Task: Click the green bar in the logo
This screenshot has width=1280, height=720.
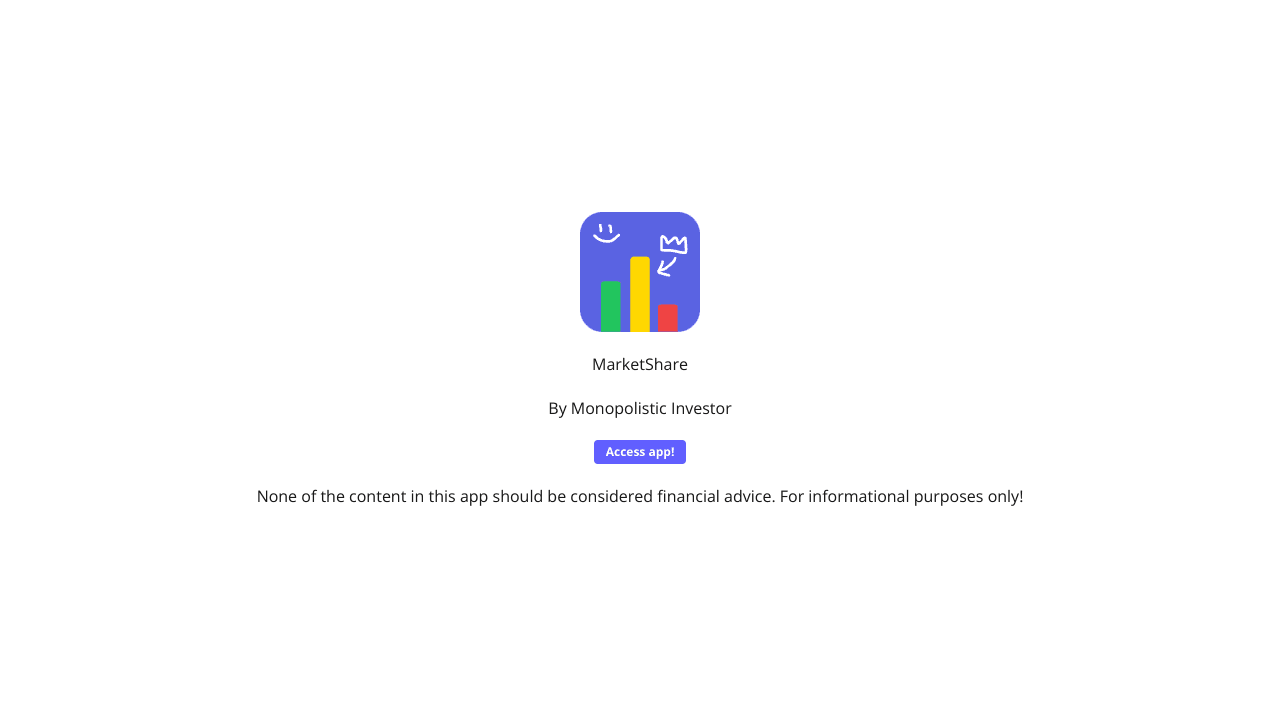Action: point(611,306)
